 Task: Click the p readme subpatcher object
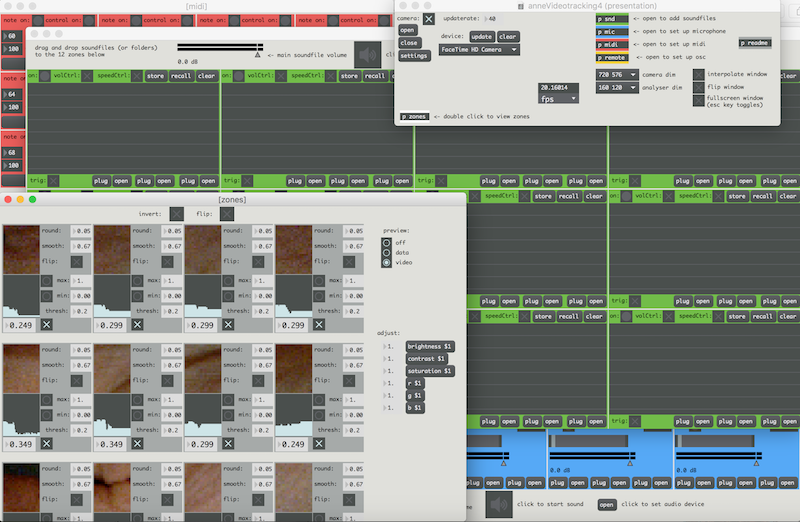755,43
